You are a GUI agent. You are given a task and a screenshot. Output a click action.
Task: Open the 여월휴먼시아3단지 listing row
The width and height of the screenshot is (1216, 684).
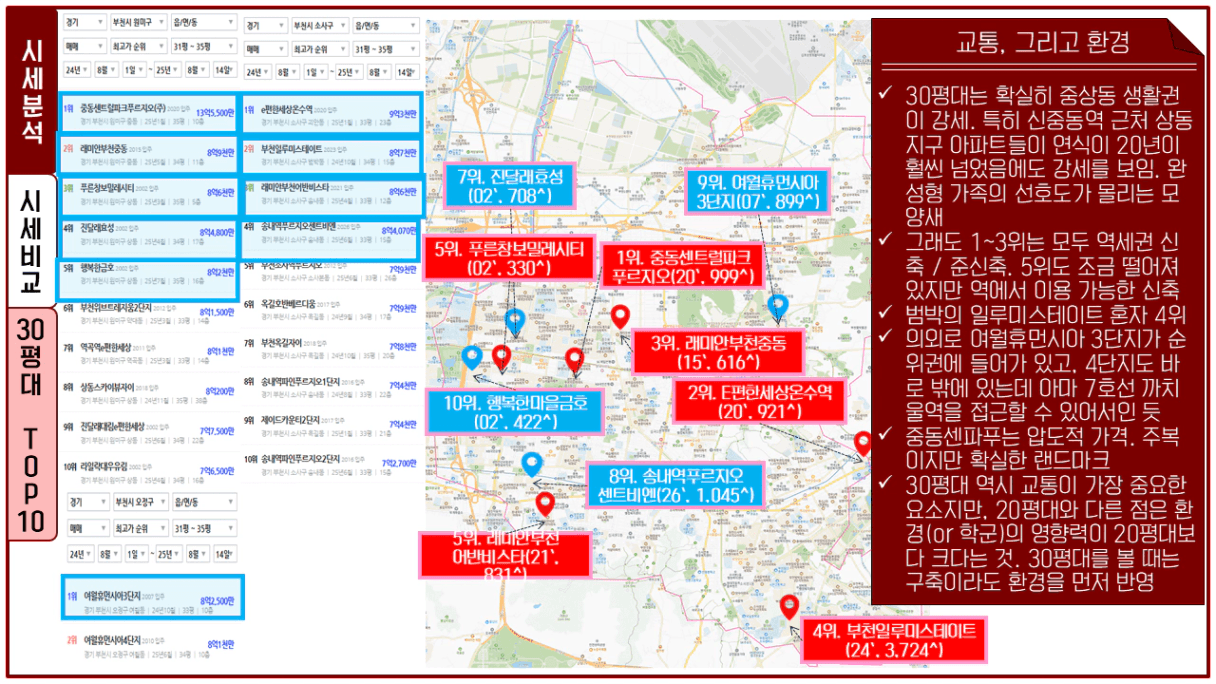click(152, 599)
